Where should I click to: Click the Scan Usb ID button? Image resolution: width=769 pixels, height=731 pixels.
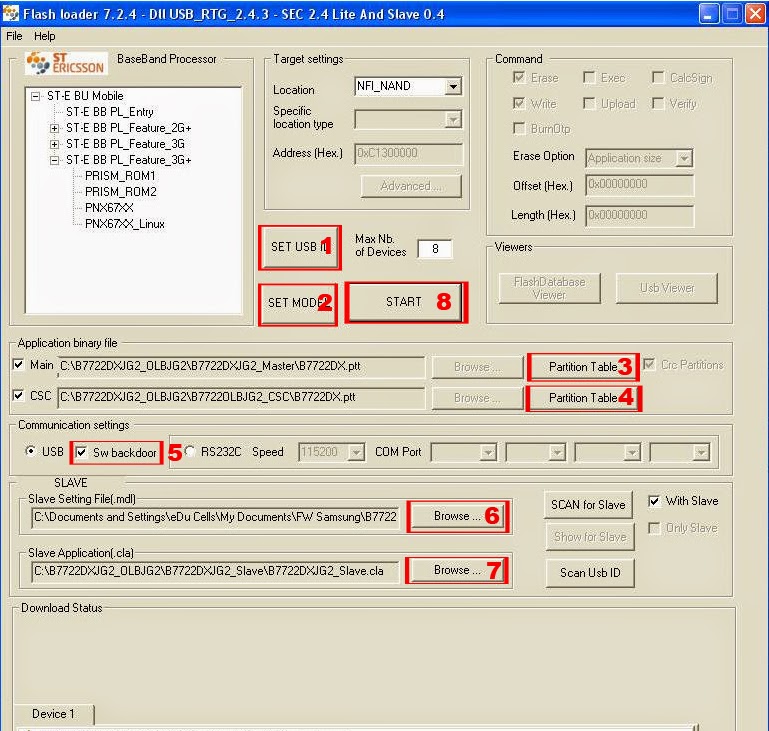[x=590, y=573]
